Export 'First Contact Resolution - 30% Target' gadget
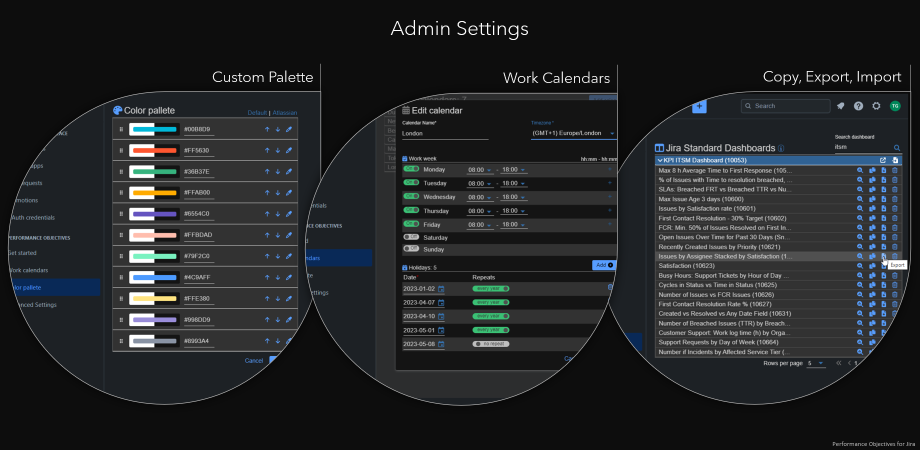920x450 pixels. 884,218
